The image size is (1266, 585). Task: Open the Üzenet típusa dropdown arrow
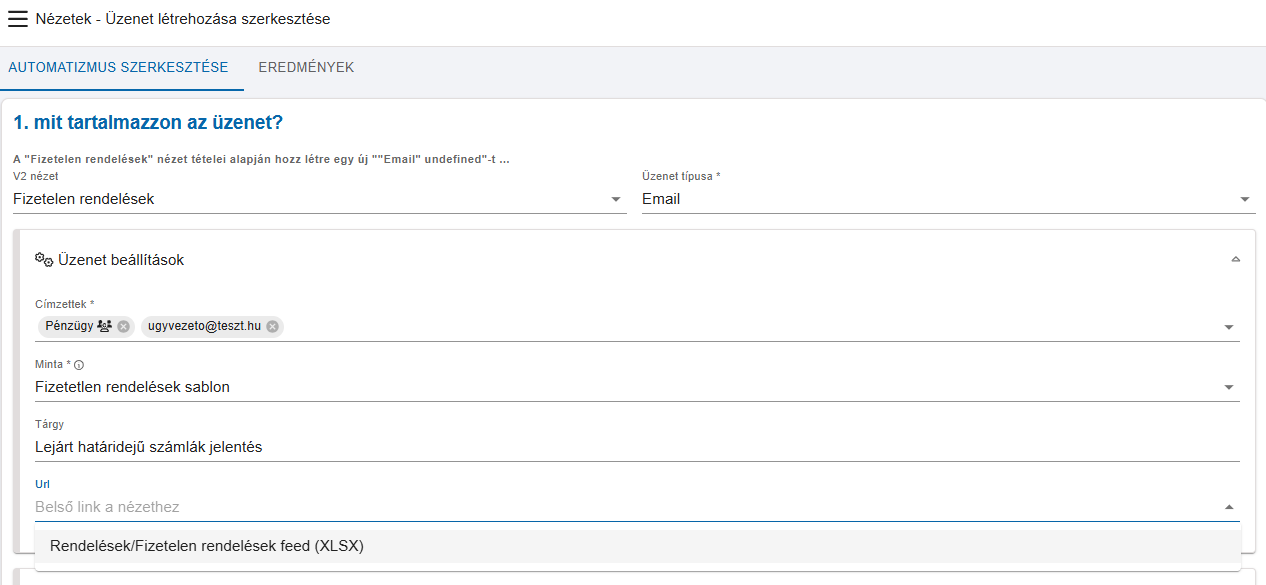[x=1245, y=199]
